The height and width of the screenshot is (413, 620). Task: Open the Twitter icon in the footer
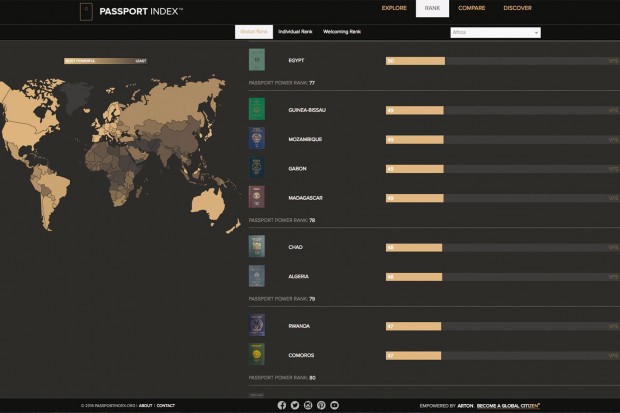coord(295,405)
